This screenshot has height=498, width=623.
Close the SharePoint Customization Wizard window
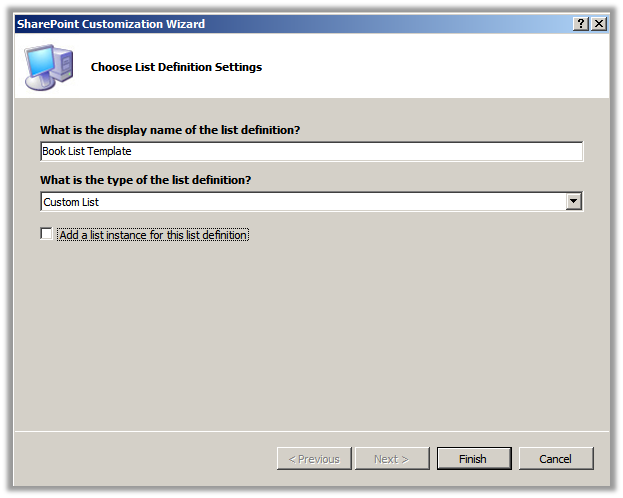pos(599,24)
